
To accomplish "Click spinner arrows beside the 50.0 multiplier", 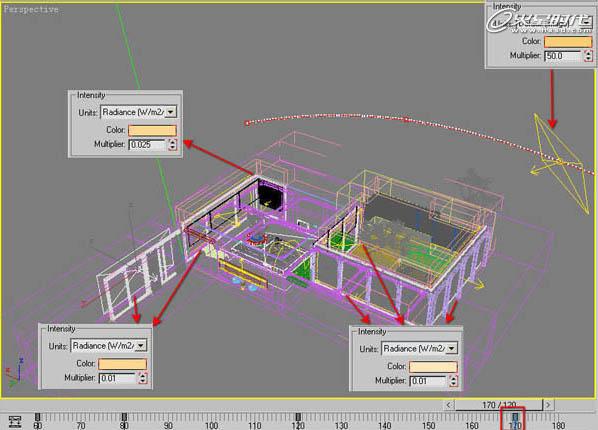I will pos(588,56).
